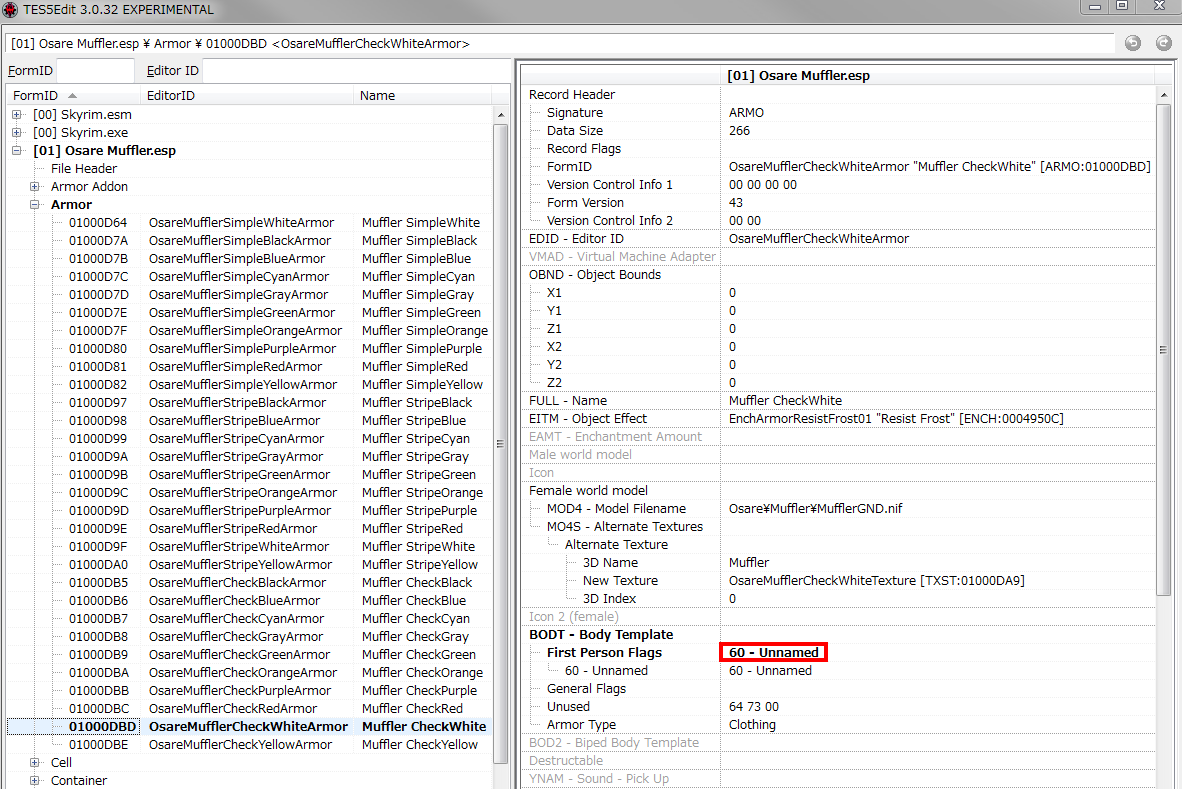
Task: Select record 01000DB7 Muffler CheckCyan
Action: (x=249, y=619)
